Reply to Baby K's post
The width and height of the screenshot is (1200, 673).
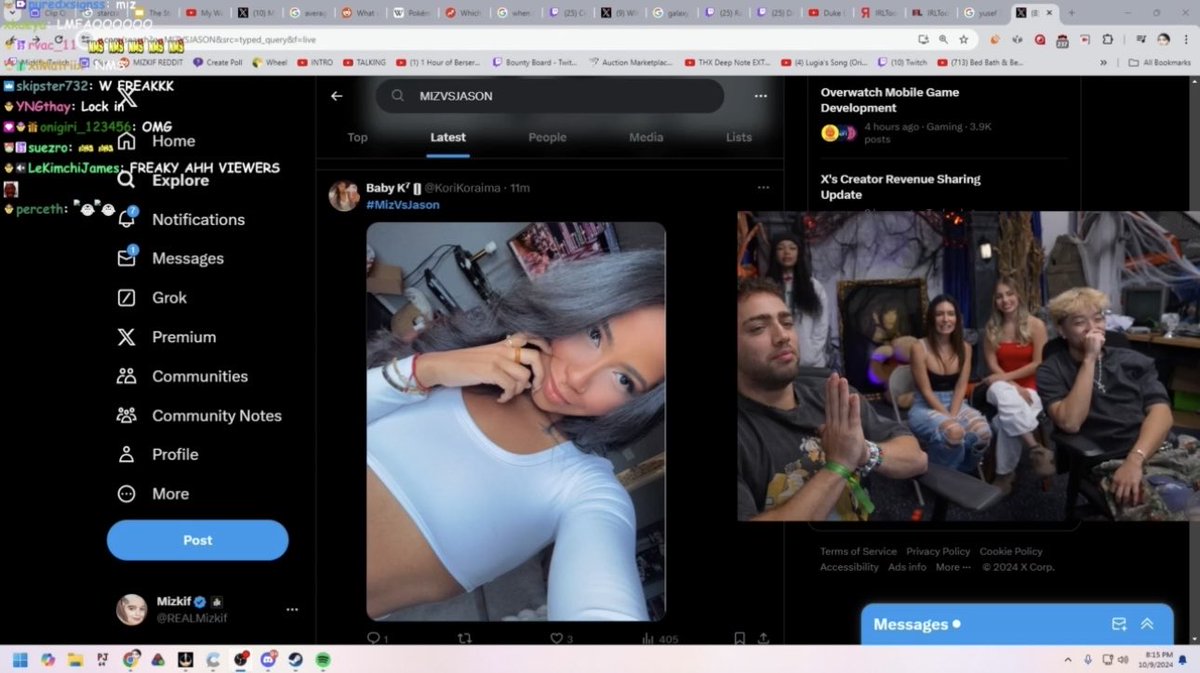[376, 638]
